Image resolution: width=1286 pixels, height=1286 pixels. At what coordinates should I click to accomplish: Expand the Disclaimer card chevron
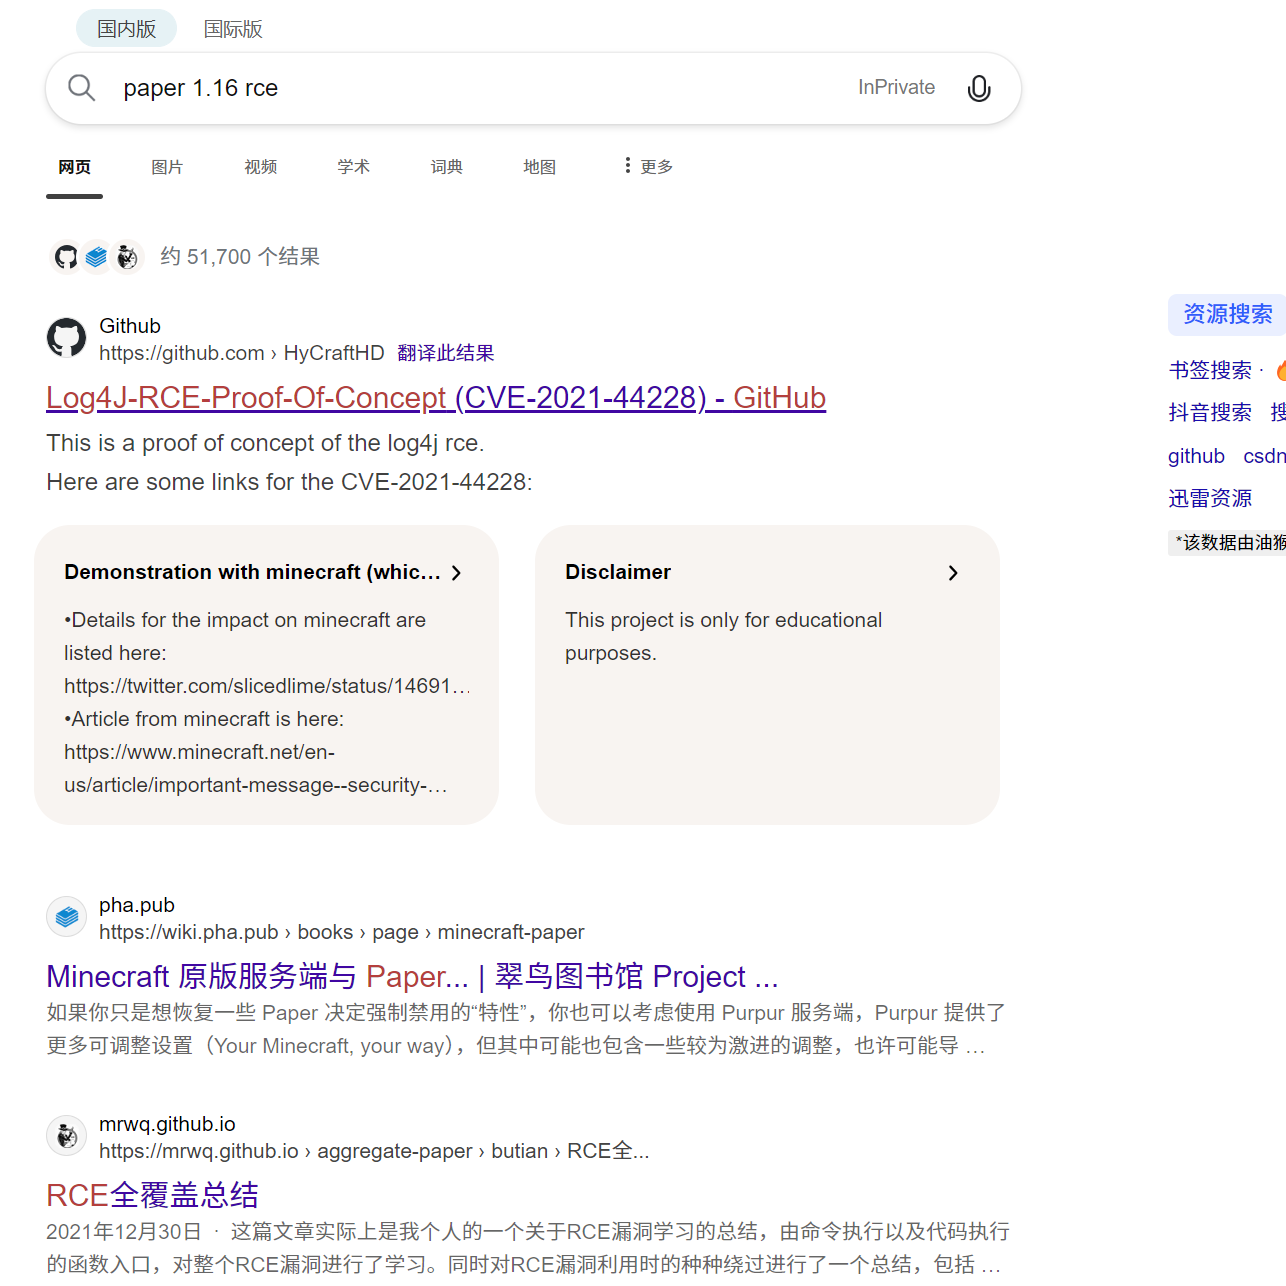[953, 573]
